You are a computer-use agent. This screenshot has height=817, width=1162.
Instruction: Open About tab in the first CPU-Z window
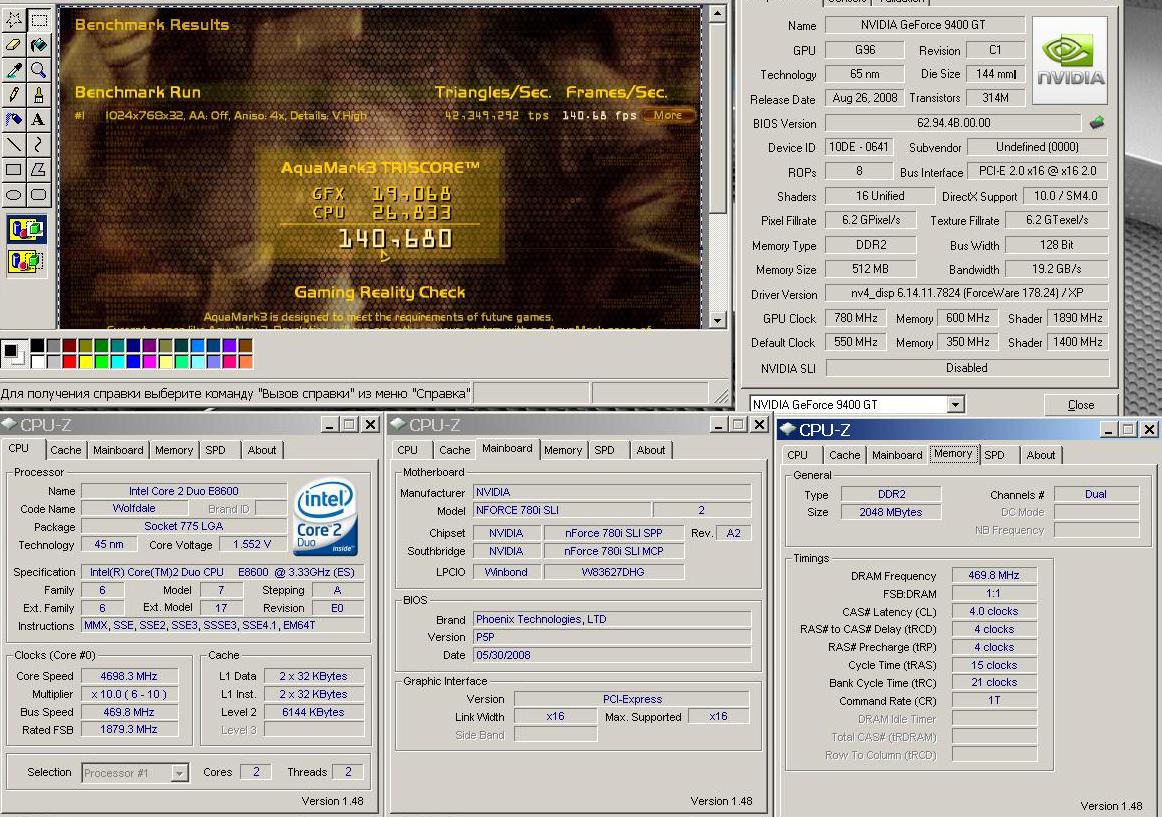262,450
